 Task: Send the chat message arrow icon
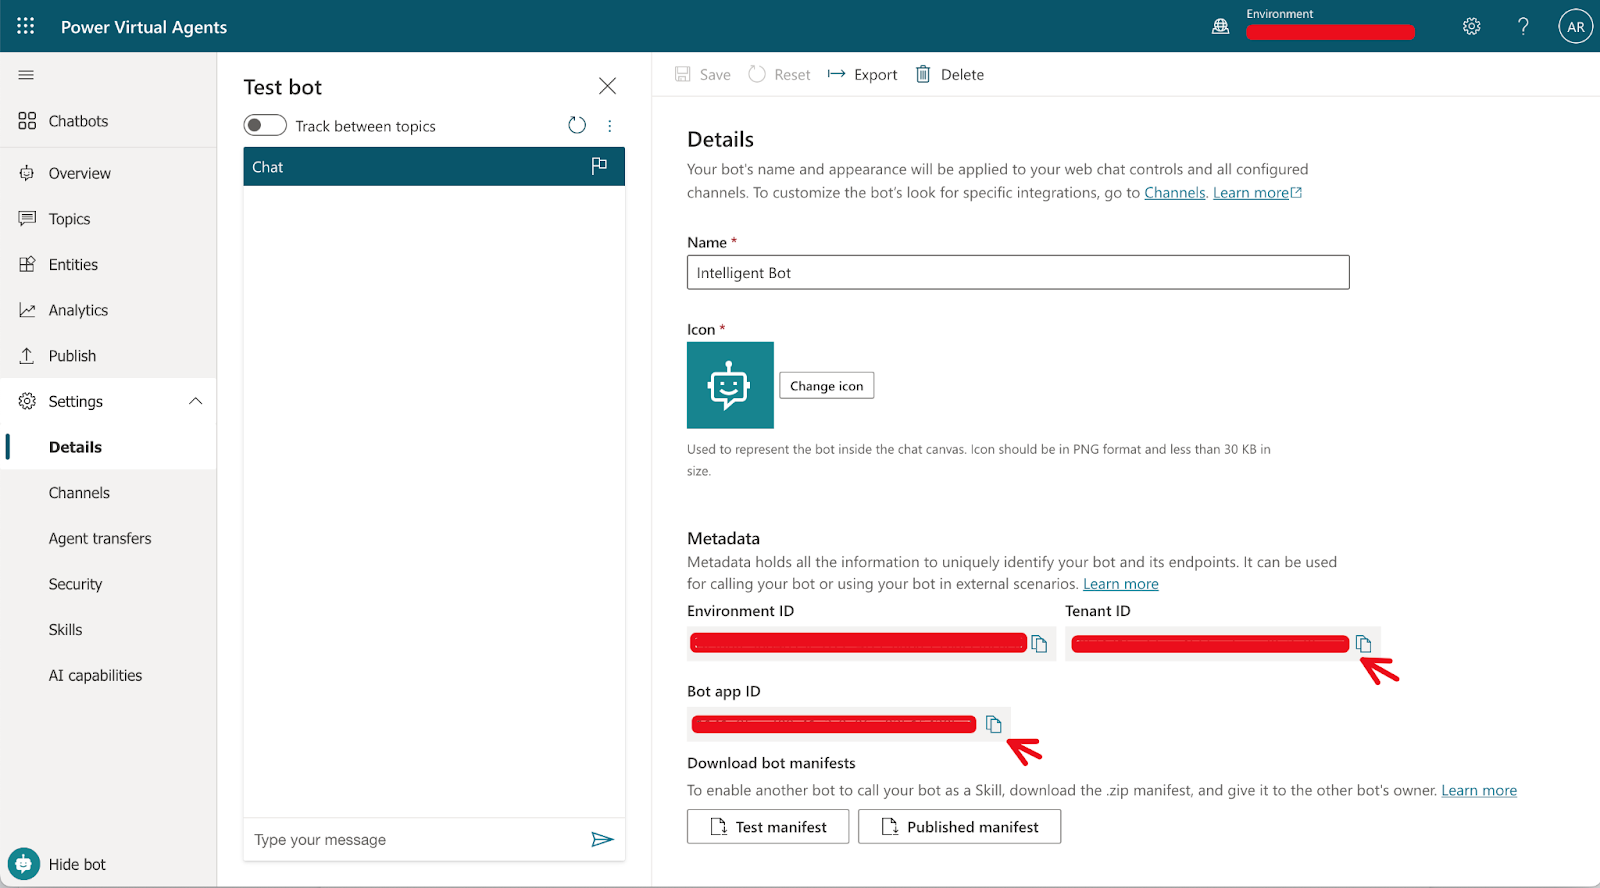coord(602,839)
